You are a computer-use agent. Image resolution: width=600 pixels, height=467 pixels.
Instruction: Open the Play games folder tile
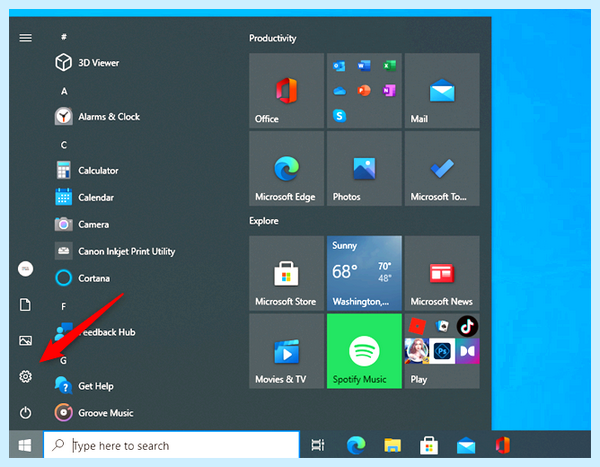click(x=442, y=351)
